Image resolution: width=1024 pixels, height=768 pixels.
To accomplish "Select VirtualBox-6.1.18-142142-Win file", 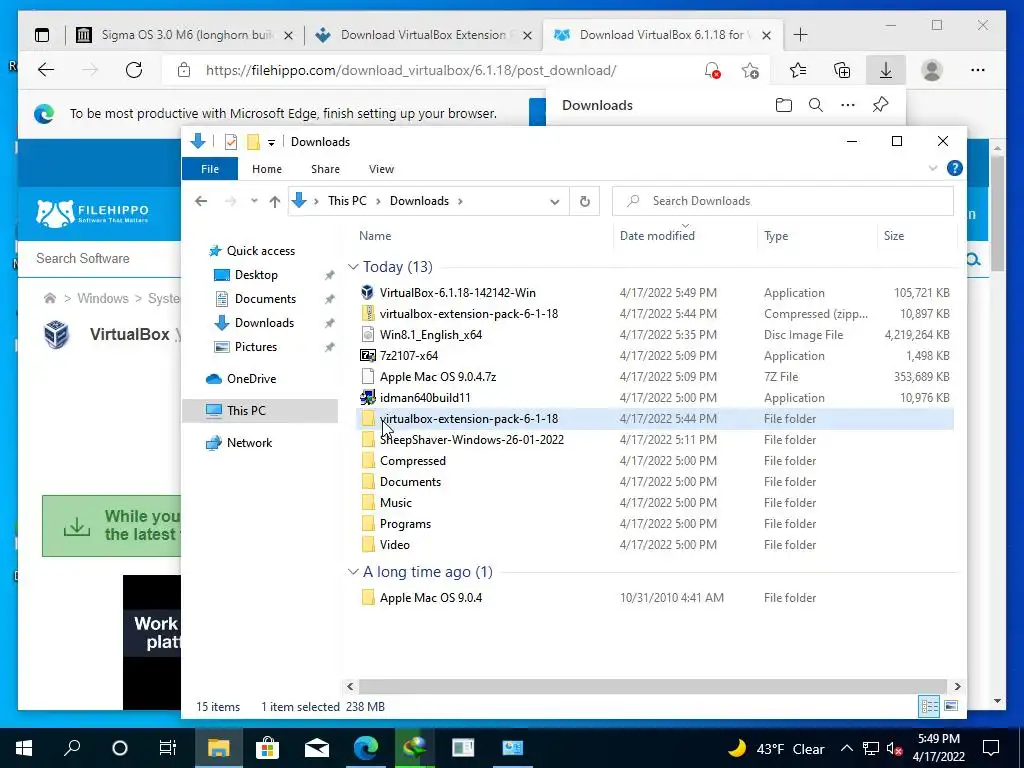I will (457, 293).
